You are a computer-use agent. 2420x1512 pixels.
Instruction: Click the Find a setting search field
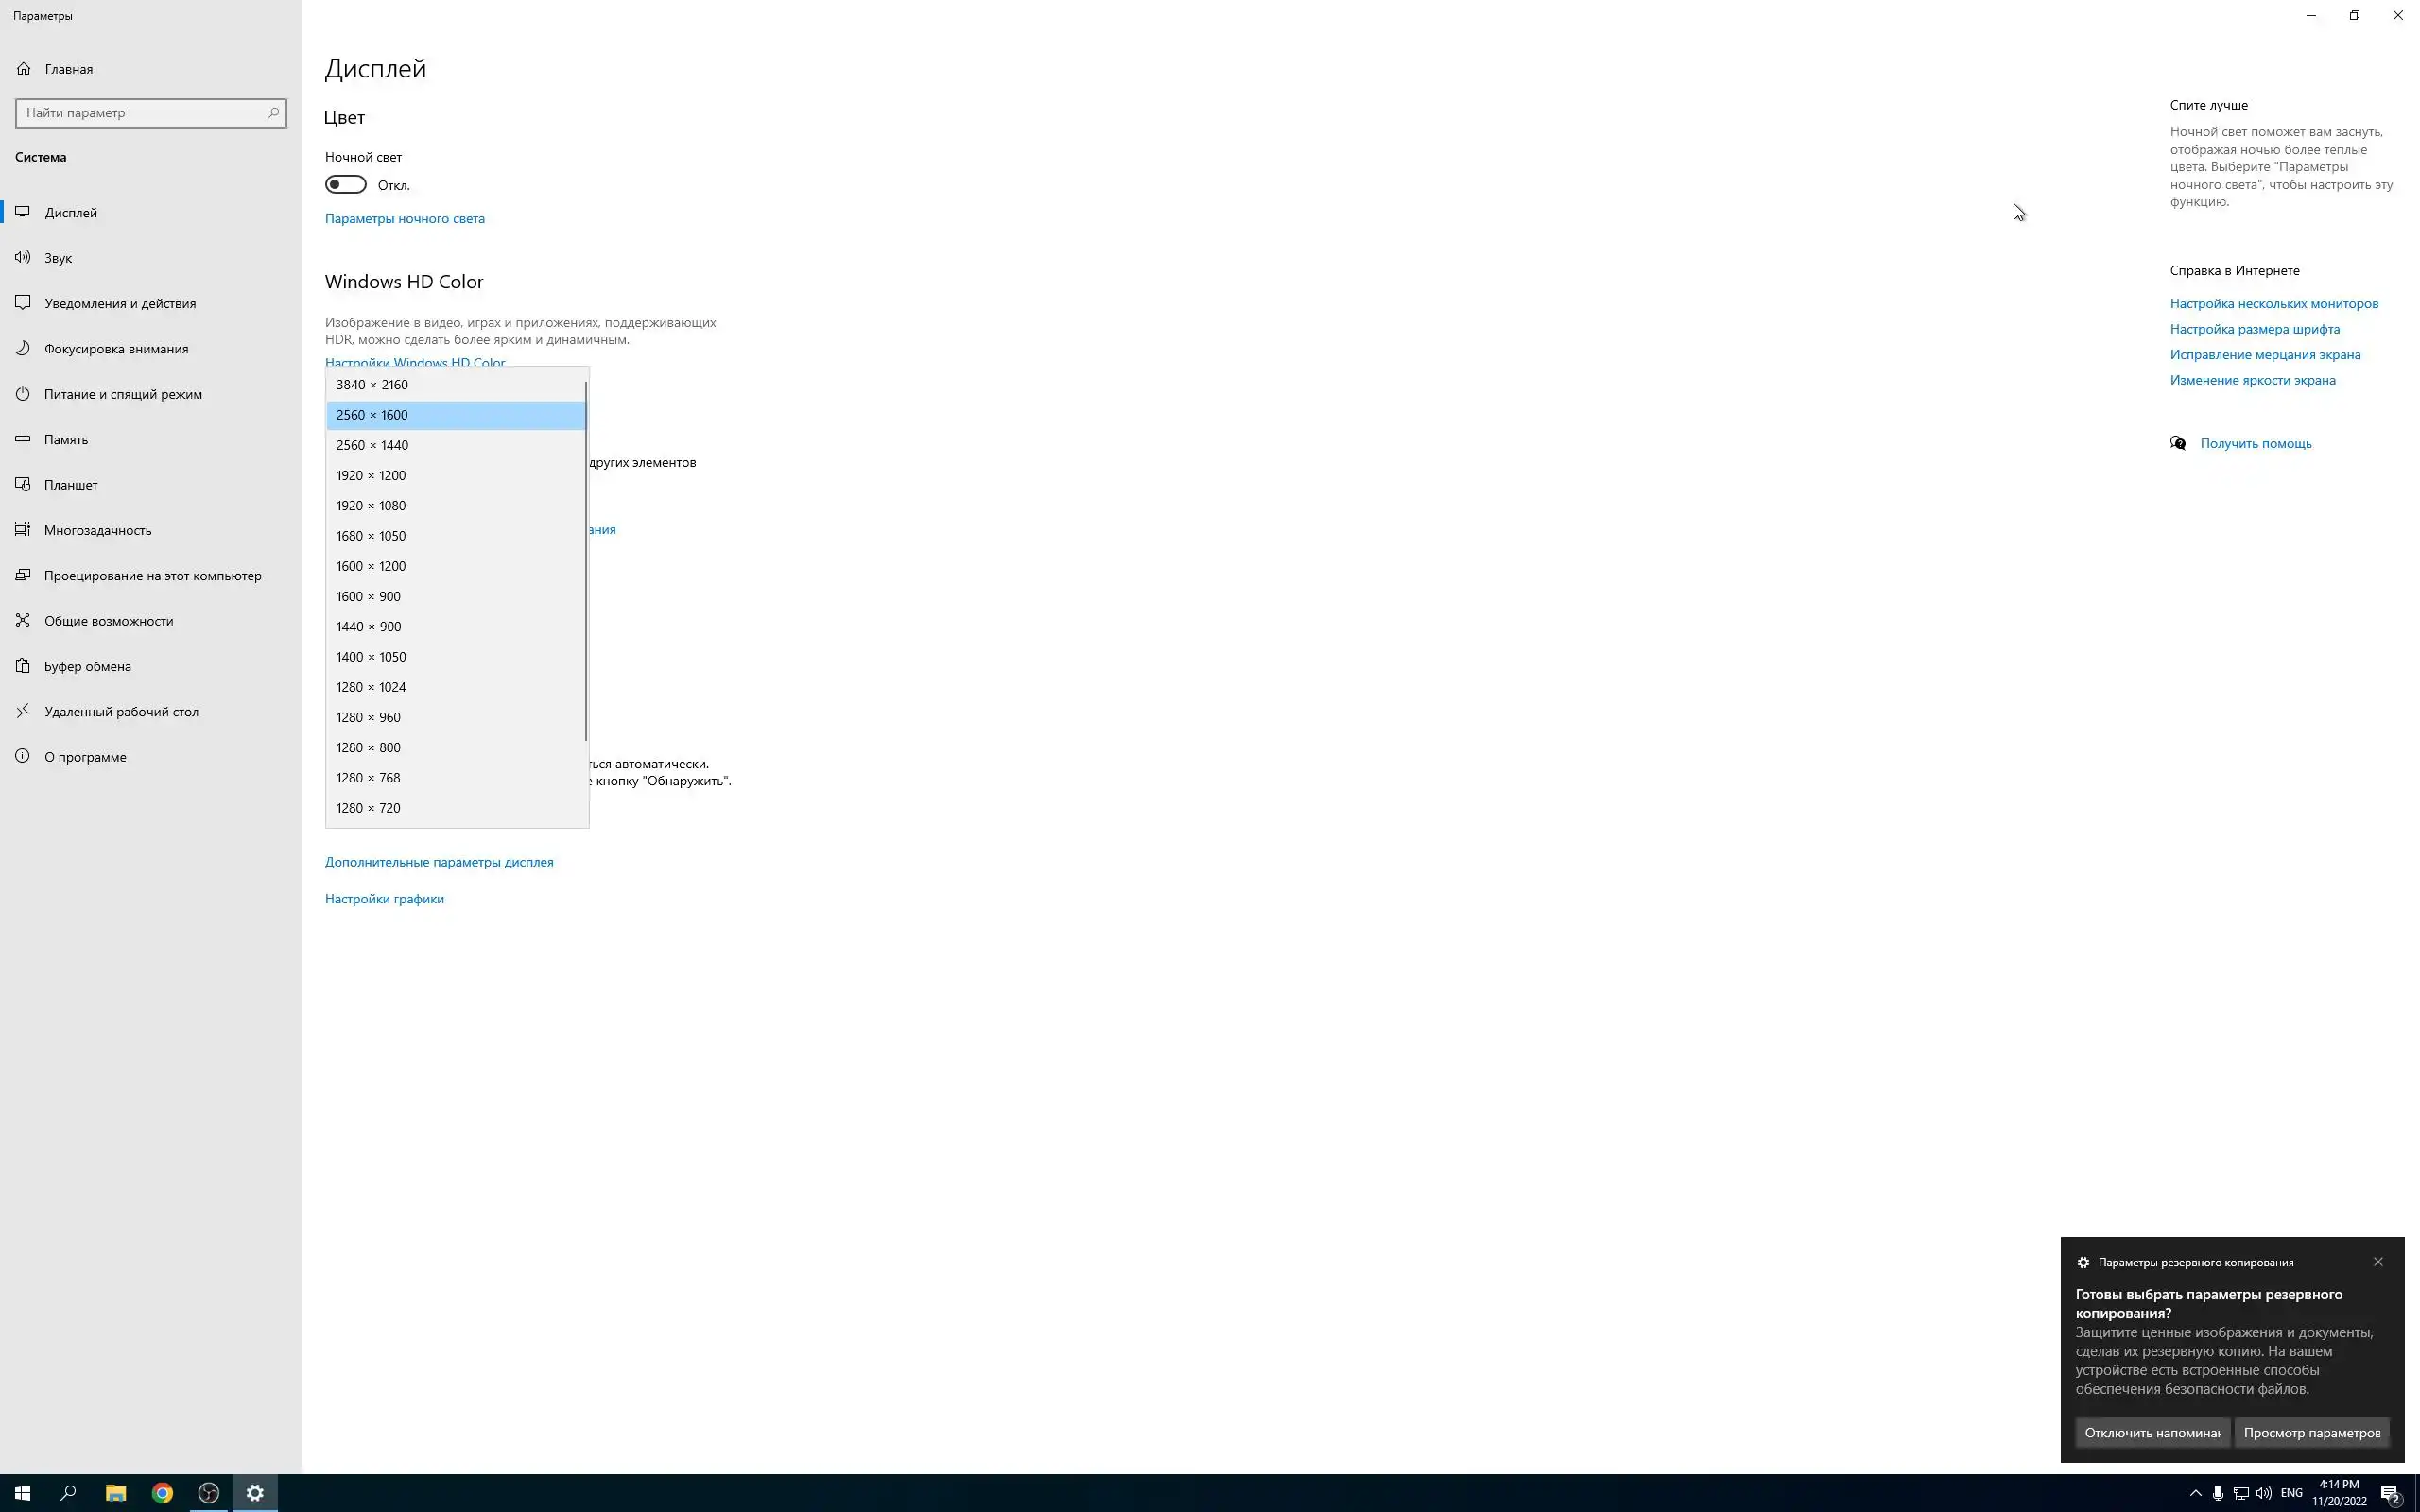[140, 113]
